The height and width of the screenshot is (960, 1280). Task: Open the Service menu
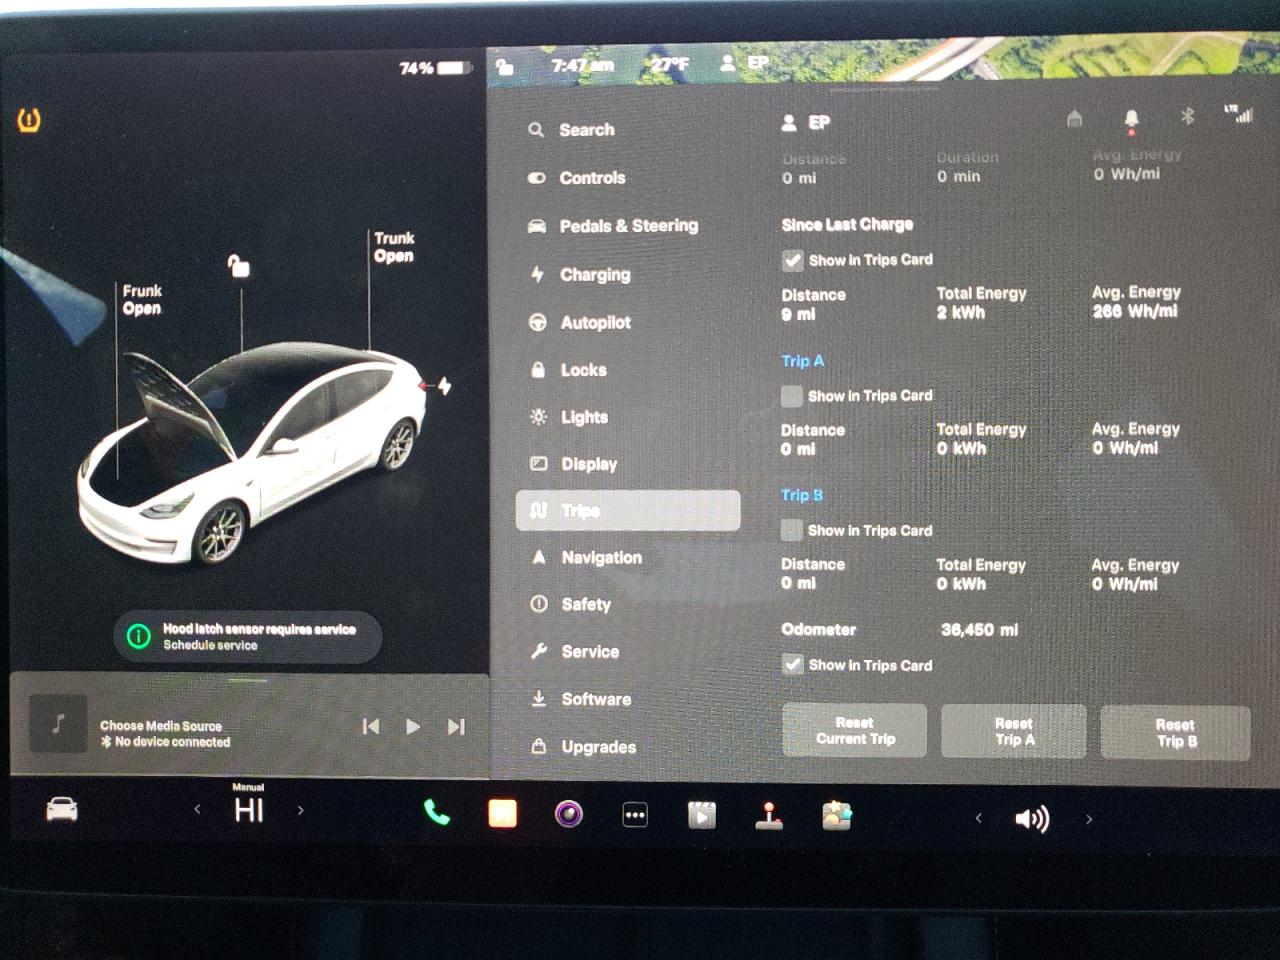tap(575, 652)
